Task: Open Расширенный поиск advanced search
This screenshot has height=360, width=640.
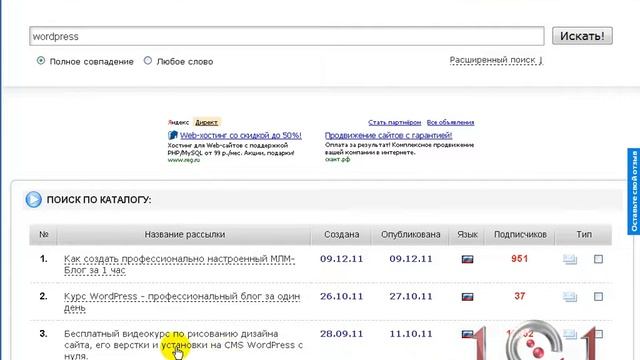Action: 496,60
